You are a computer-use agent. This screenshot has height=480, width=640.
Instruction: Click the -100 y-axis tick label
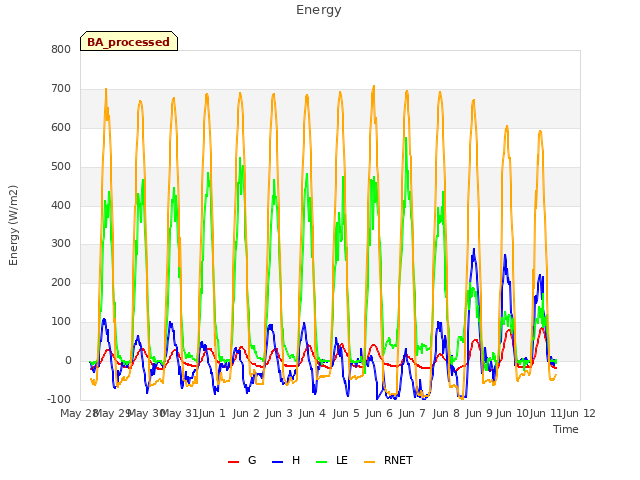tap(59, 399)
